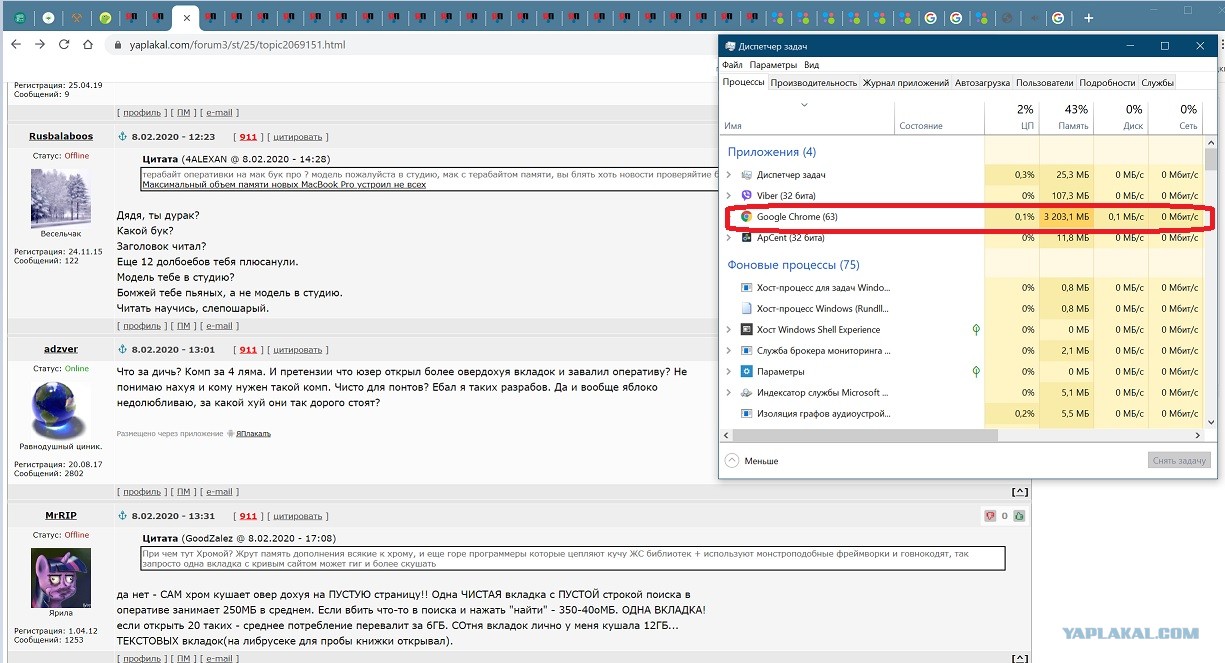1225x663 pixels.
Task: Click Хост-процесс Windows (Rundll) file icon
Action: pyautogui.click(x=746, y=308)
